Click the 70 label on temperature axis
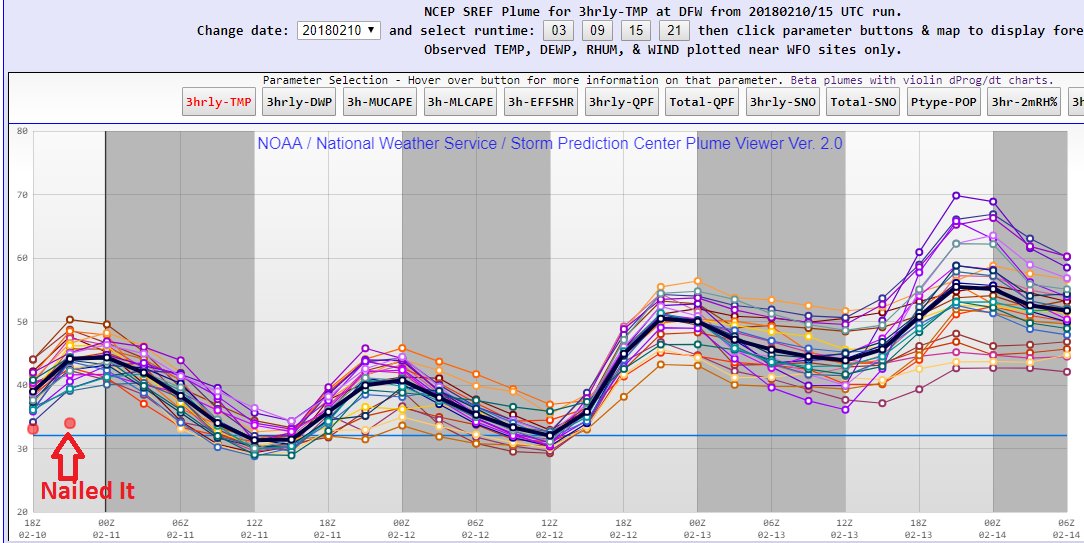 pyautogui.click(x=22, y=195)
